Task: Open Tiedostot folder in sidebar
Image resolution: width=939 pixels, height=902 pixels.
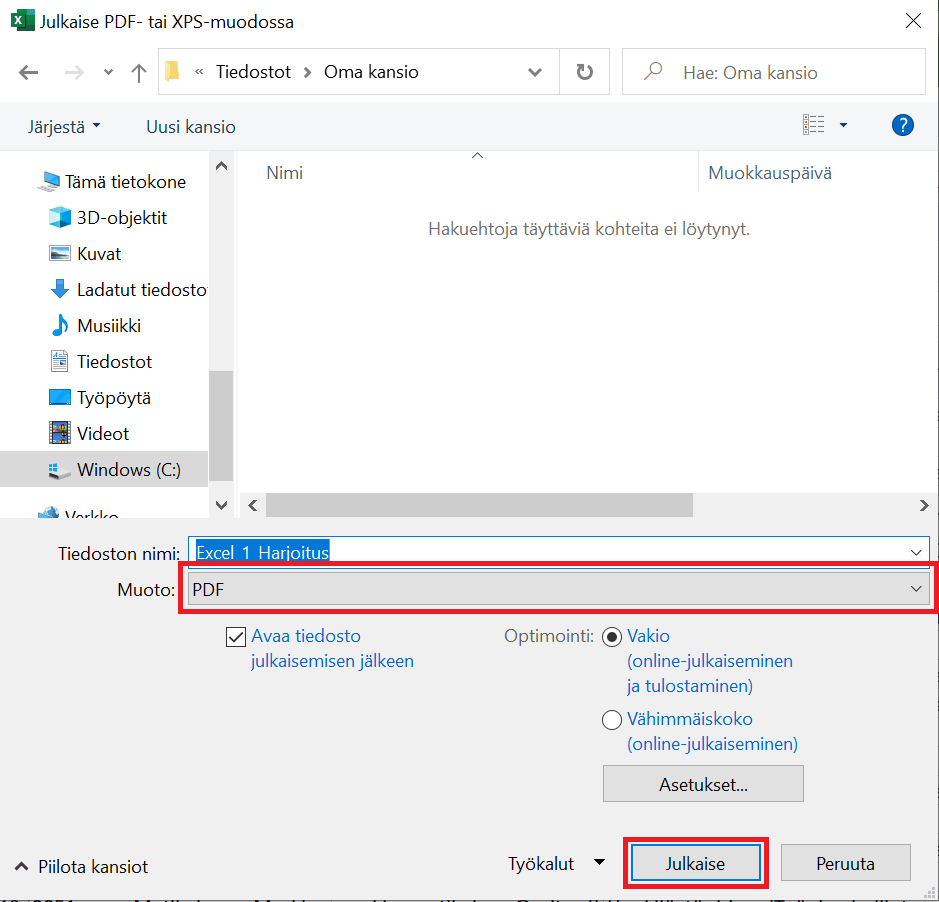Action: click(114, 362)
